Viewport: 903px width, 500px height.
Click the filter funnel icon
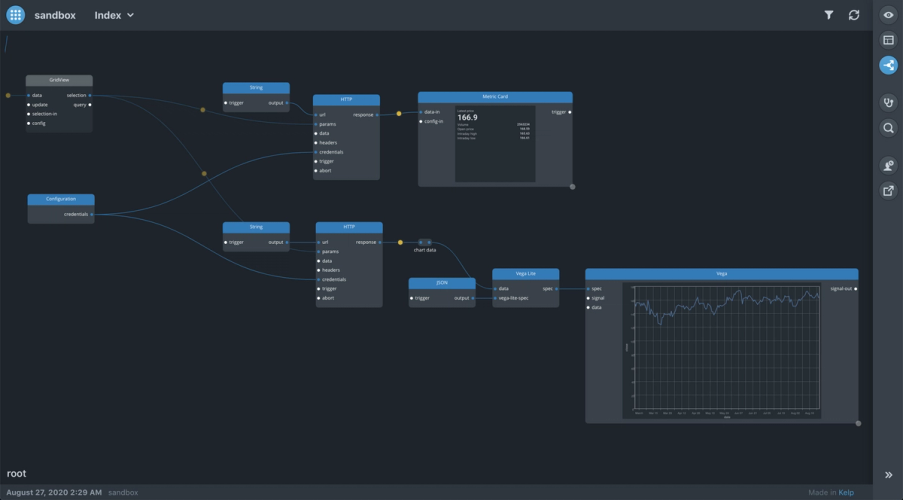tap(829, 15)
